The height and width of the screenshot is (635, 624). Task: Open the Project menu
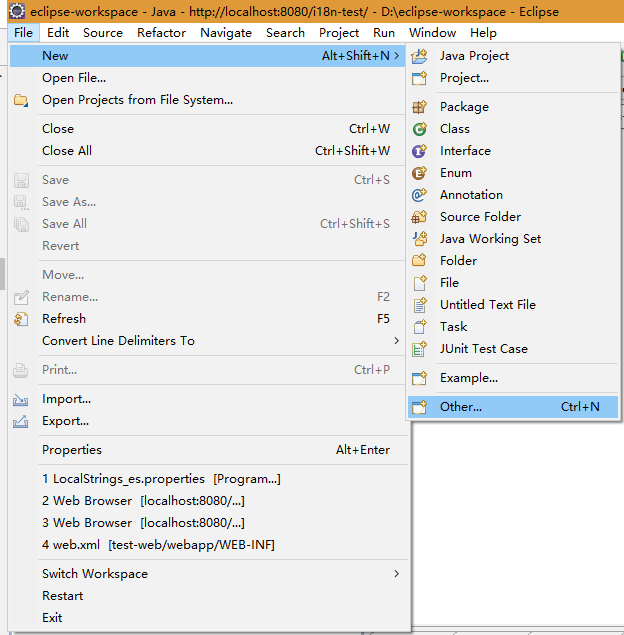(x=339, y=32)
